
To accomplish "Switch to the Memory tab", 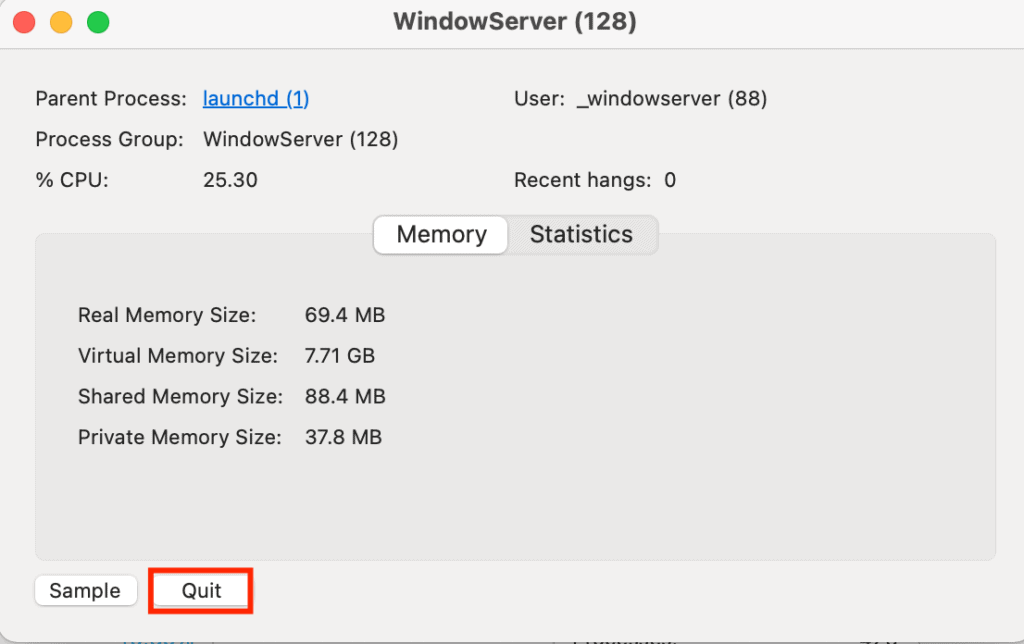I will point(441,235).
